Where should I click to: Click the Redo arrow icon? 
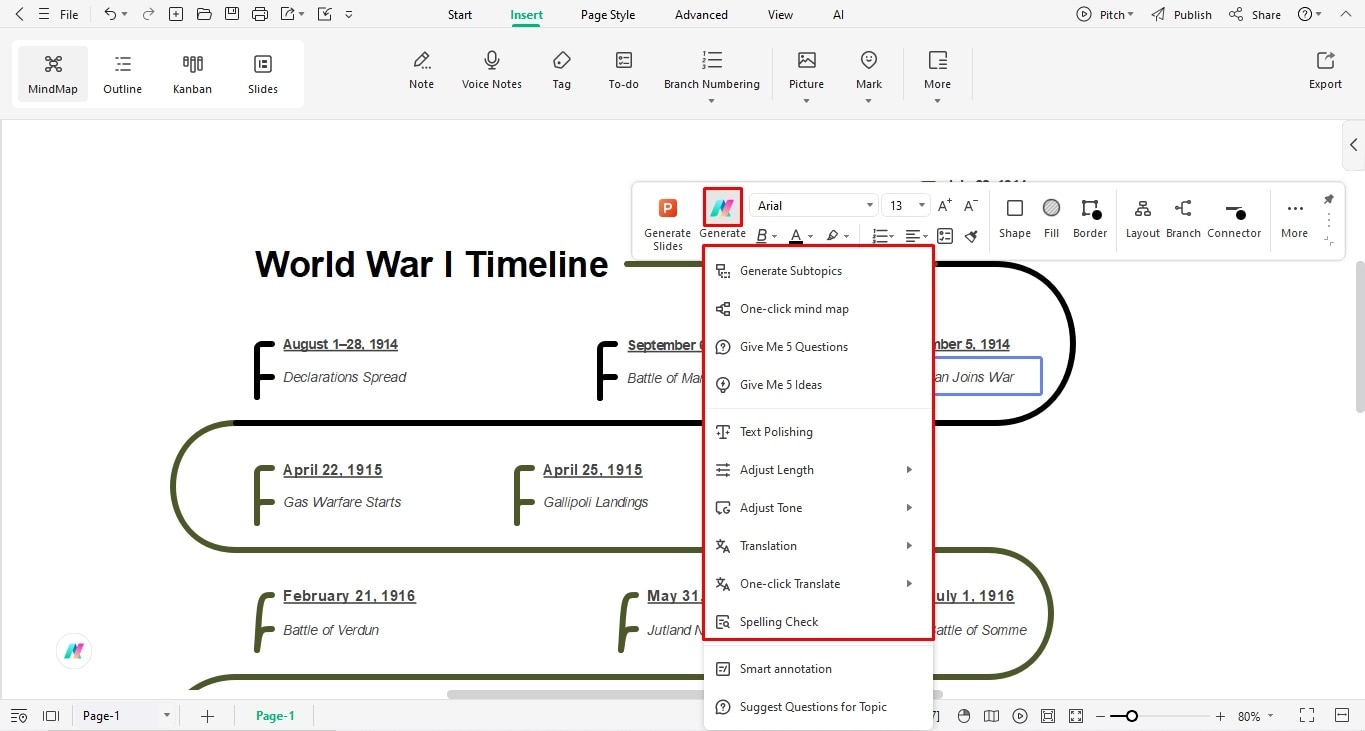pyautogui.click(x=148, y=15)
